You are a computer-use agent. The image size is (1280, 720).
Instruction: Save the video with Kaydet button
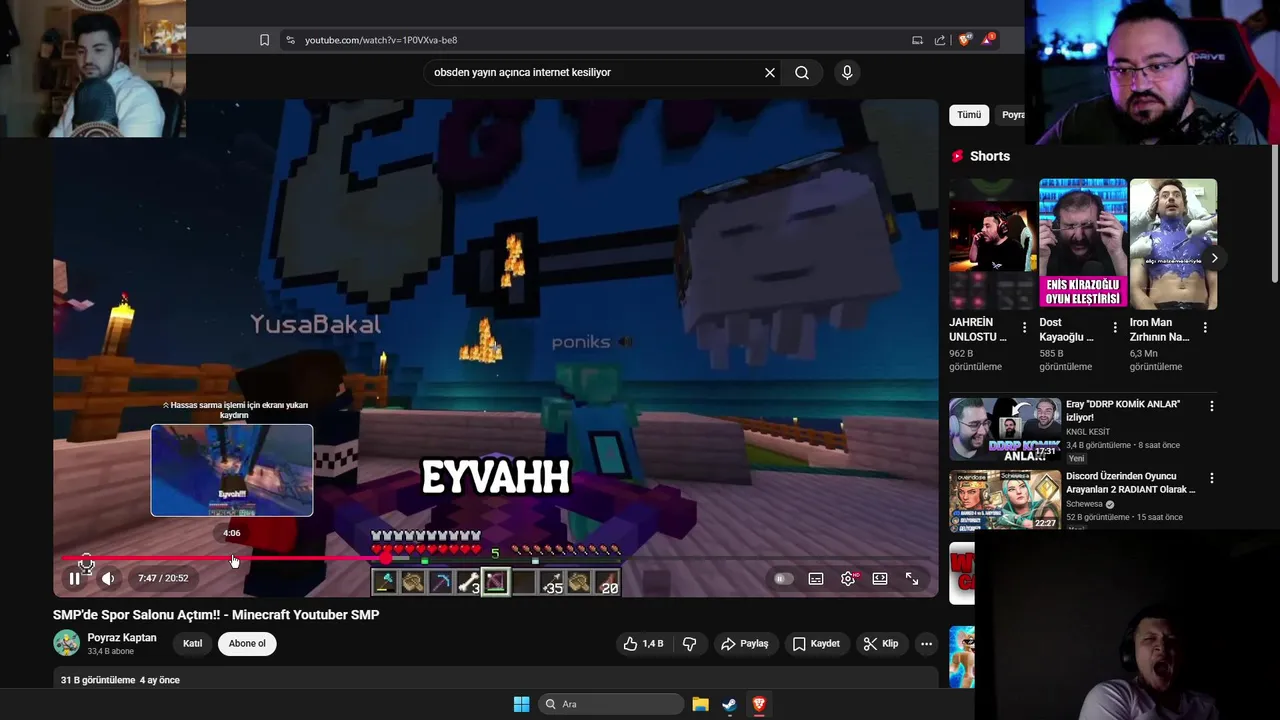pos(816,644)
